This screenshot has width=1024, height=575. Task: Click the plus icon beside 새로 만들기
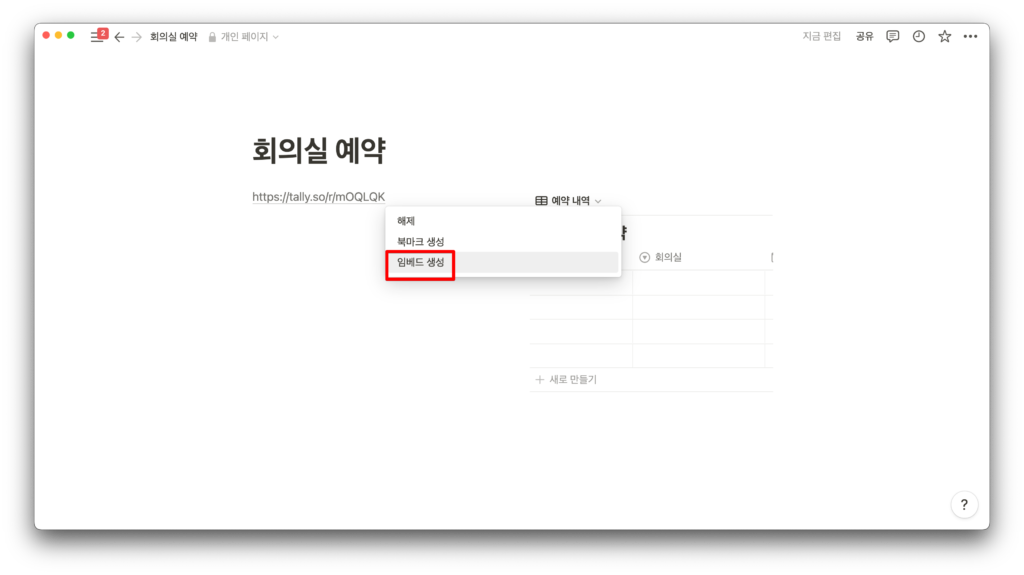click(x=540, y=380)
